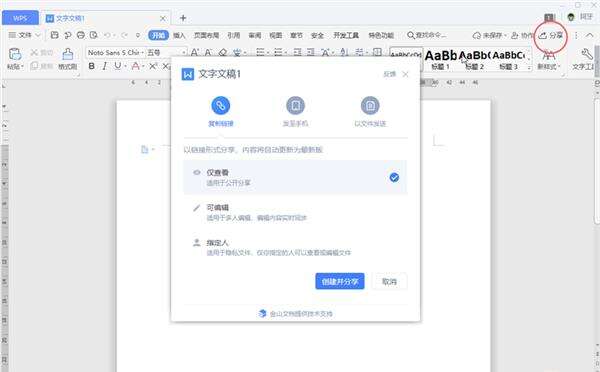Viewport: 600px width, 372px height.
Task: Click the font color A swatch
Action: [x=135, y=66]
